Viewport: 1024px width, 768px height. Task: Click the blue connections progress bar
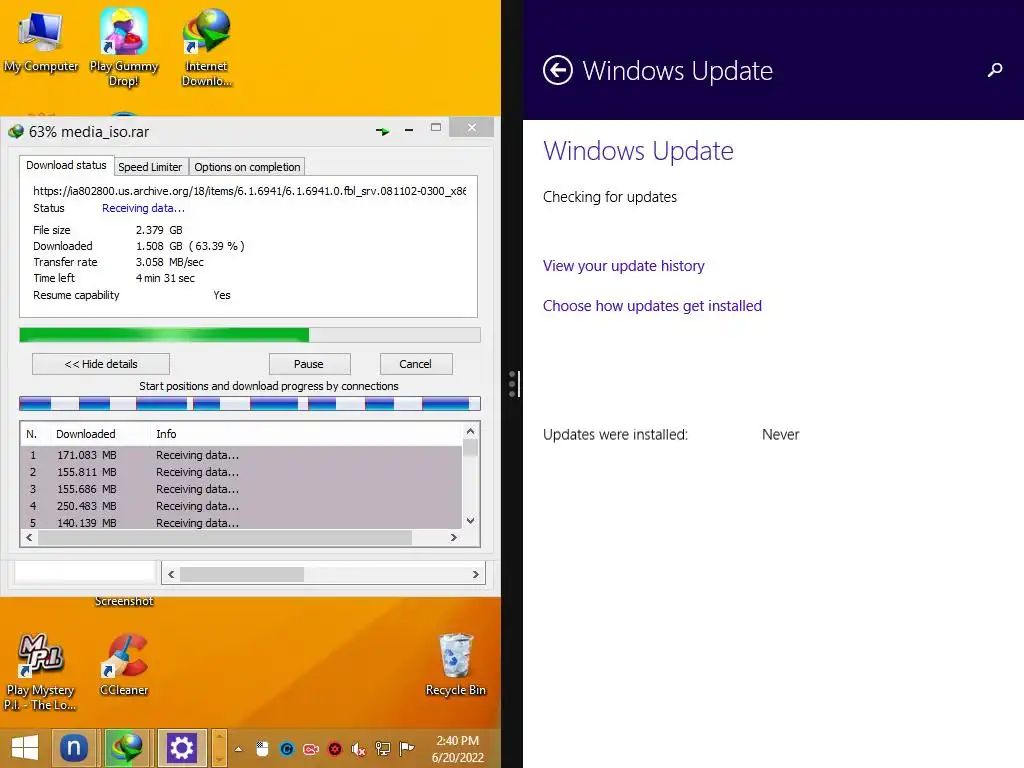pos(249,404)
